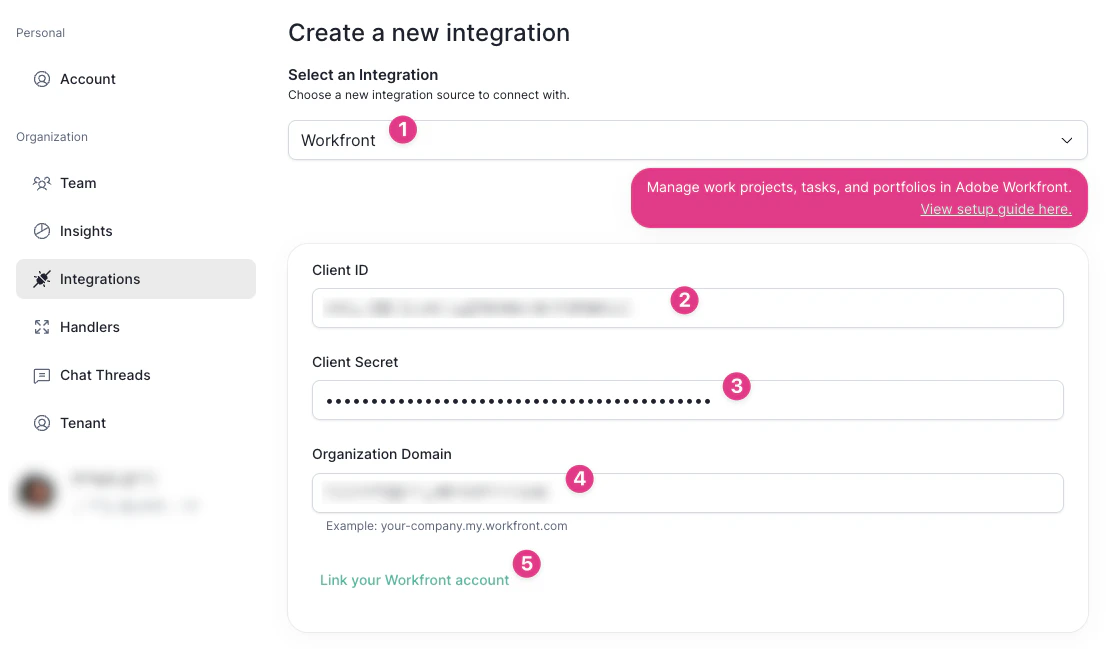Image resolution: width=1106 pixels, height=649 pixels.
Task: Click the Organization Domain input field
Action: [687, 492]
